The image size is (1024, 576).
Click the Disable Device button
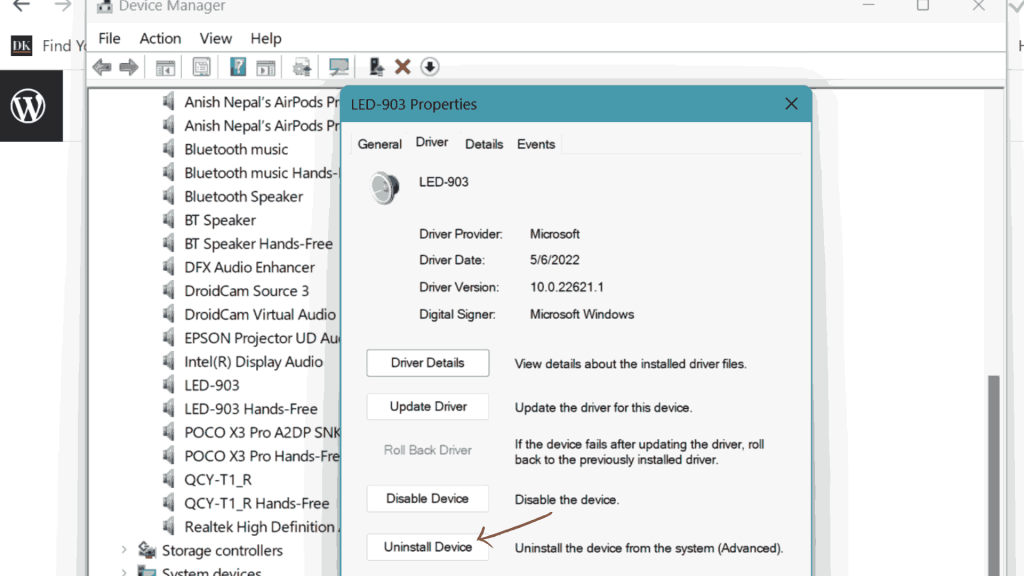point(428,499)
